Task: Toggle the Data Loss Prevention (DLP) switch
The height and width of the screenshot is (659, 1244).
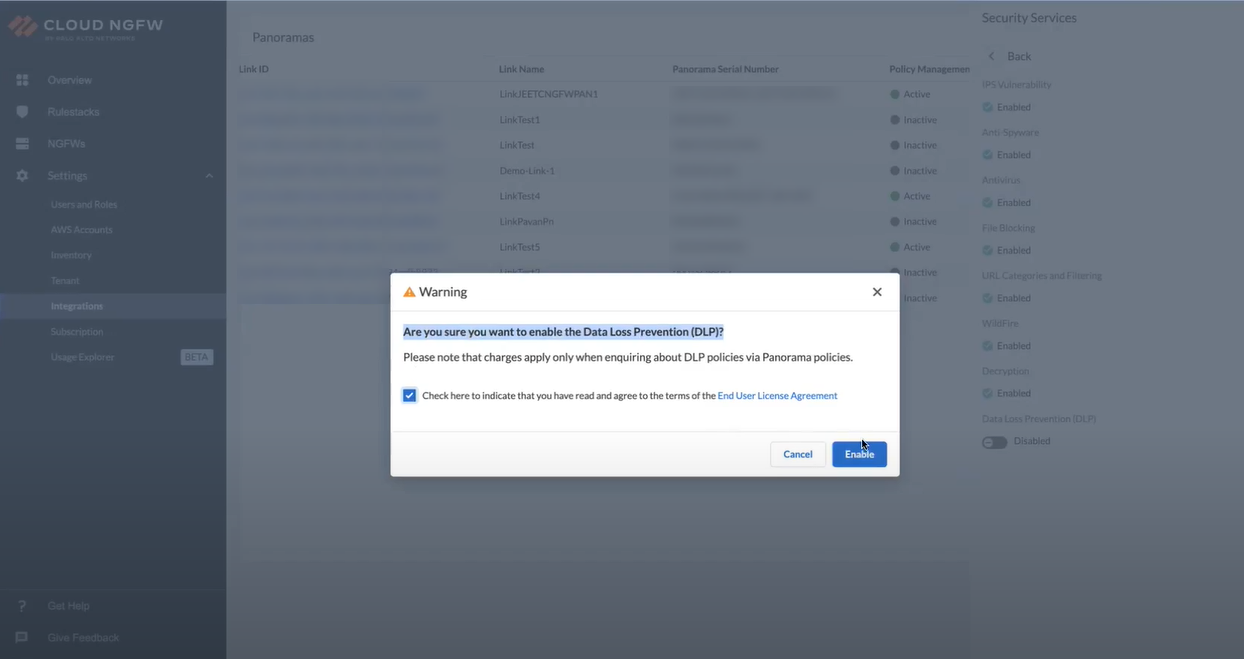Action: click(994, 442)
